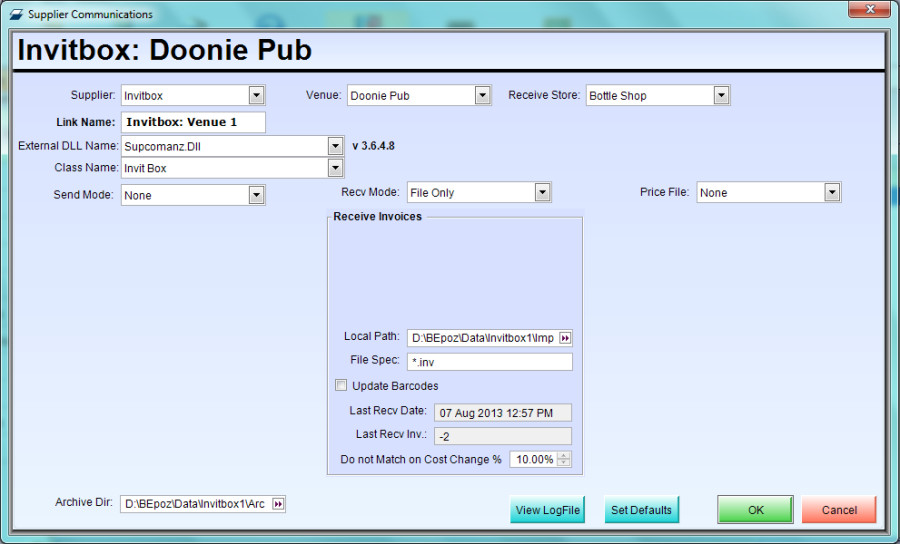This screenshot has height=544, width=900.
Task: Click the Last Recv Inv. field
Action: pyautogui.click(x=503, y=436)
